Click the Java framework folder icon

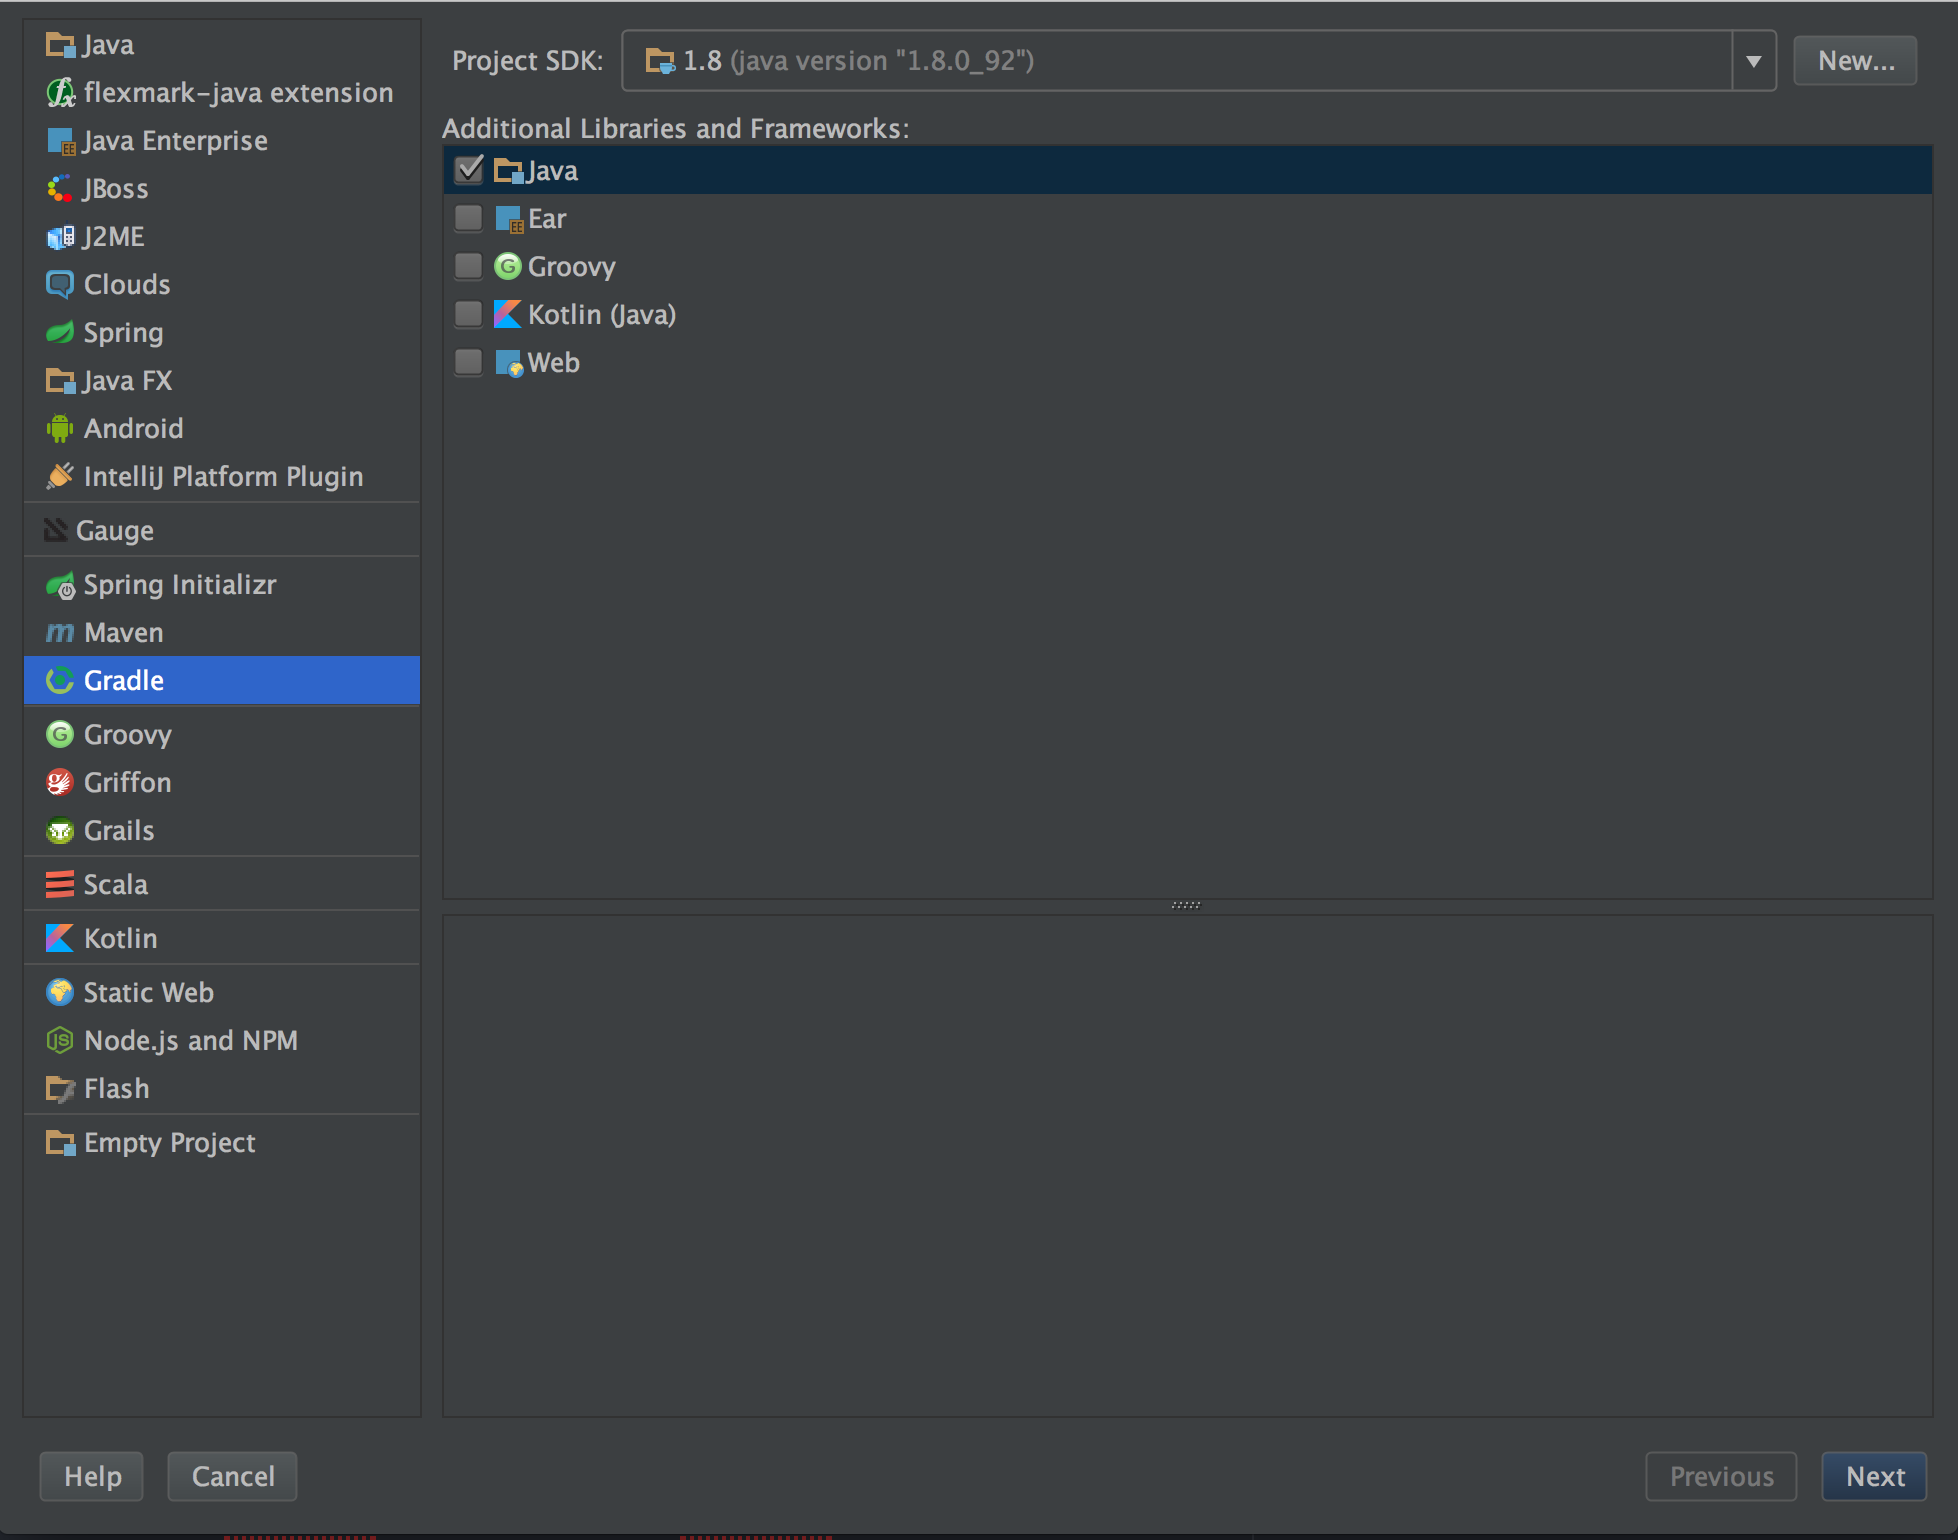(x=509, y=171)
